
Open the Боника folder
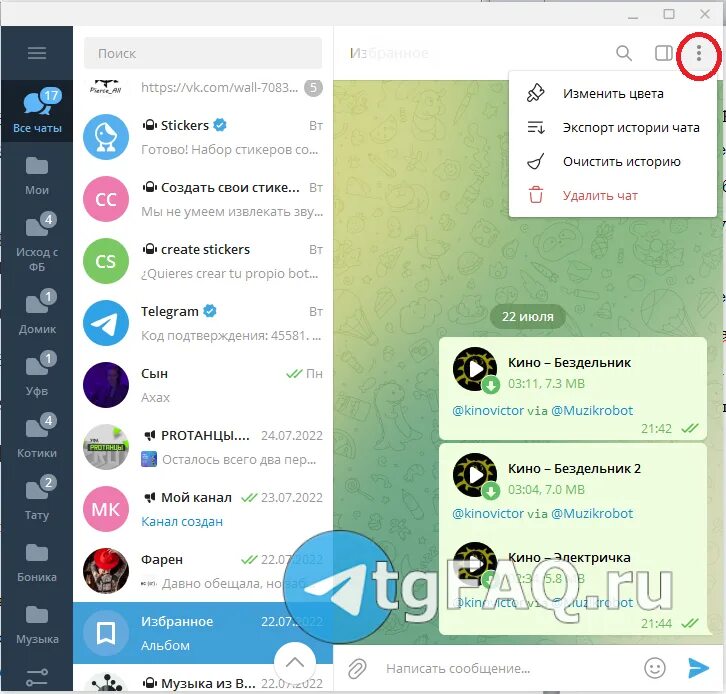coord(37,563)
